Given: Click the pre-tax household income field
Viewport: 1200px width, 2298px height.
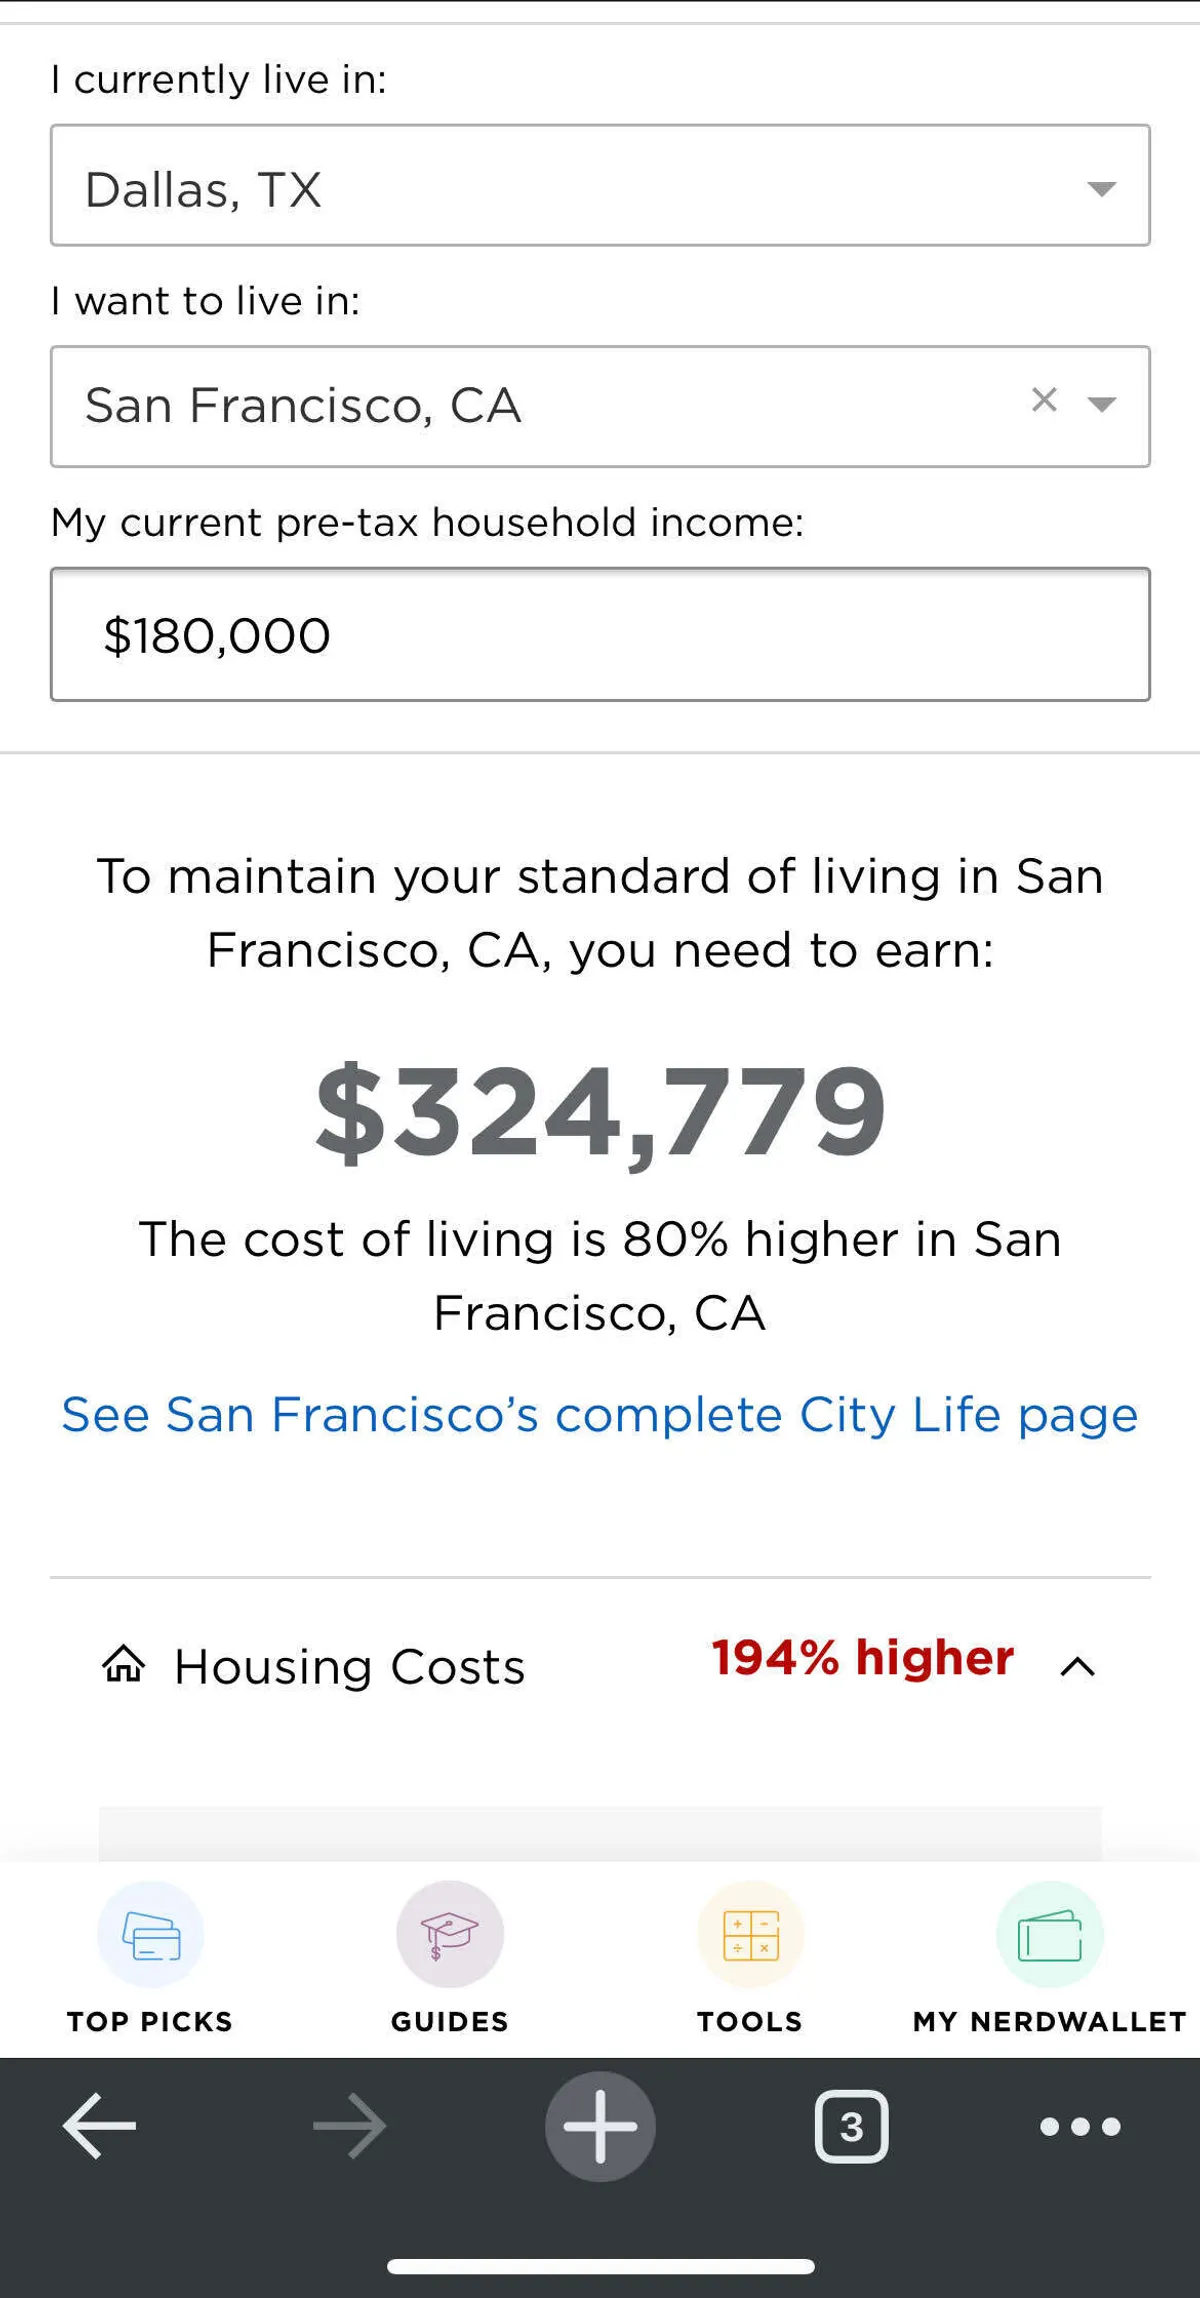Looking at the screenshot, I should click(600, 635).
